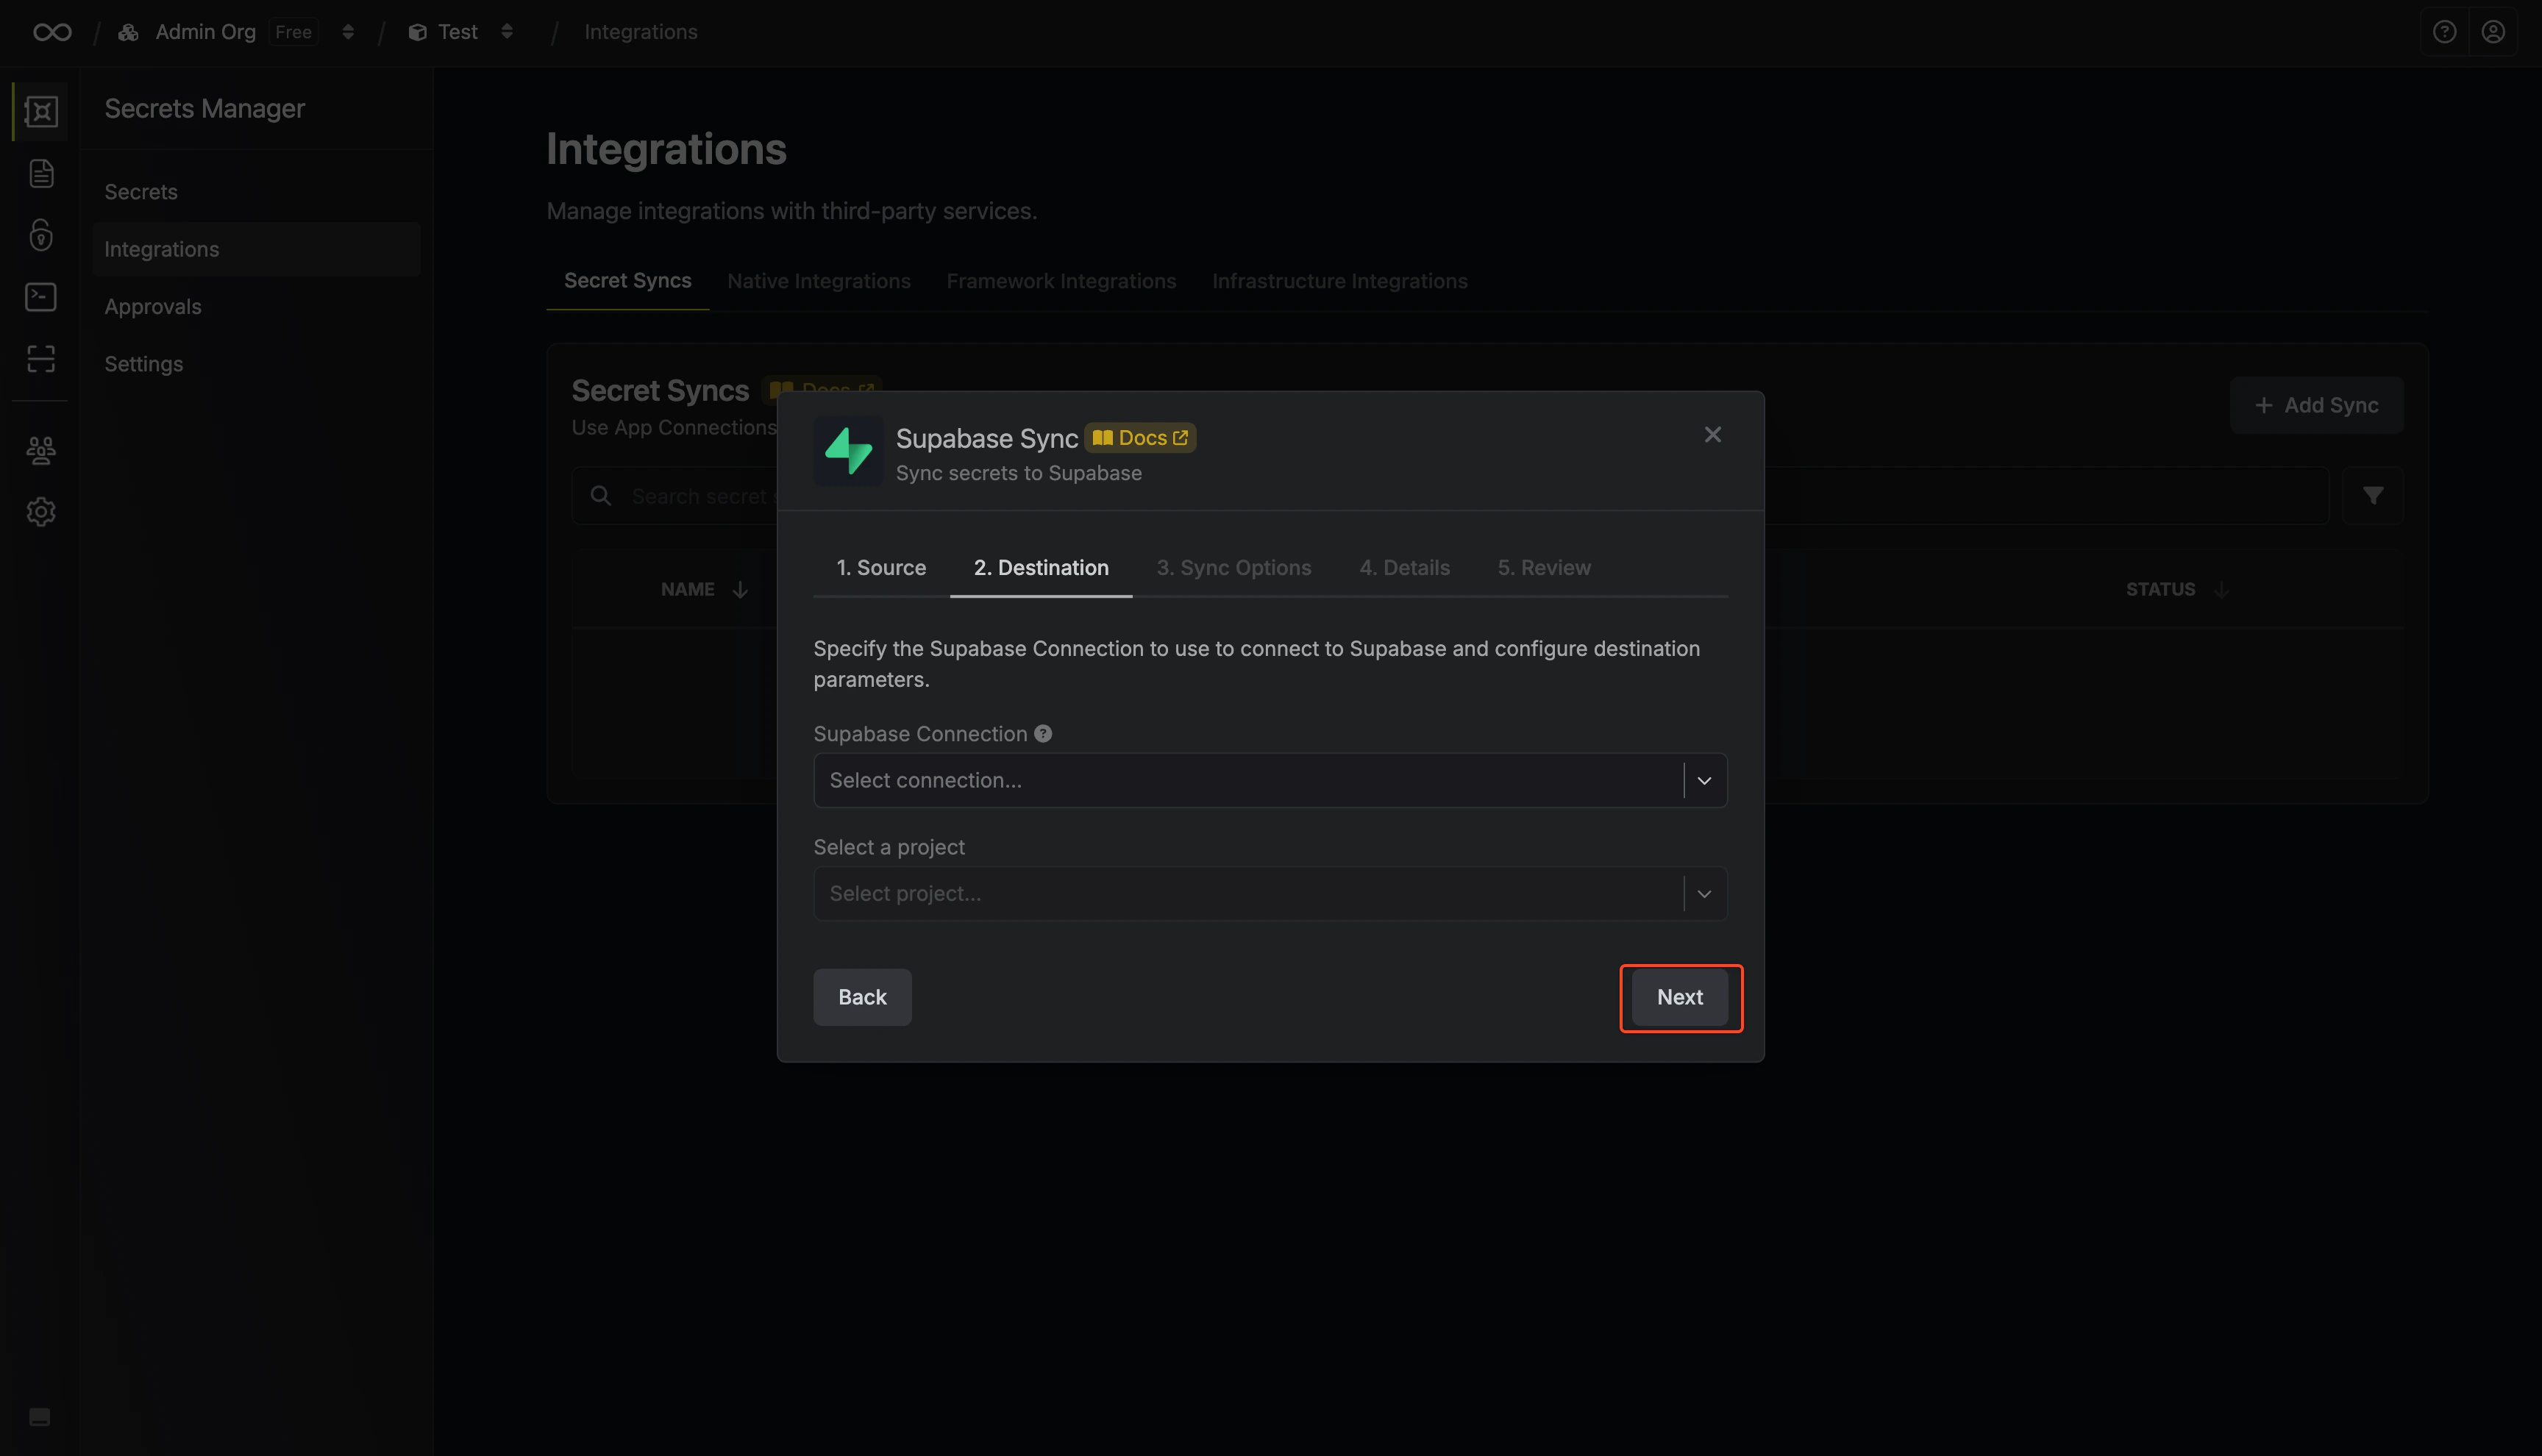Click the infinity logo in top bar
2542x1456 pixels.
(x=52, y=32)
